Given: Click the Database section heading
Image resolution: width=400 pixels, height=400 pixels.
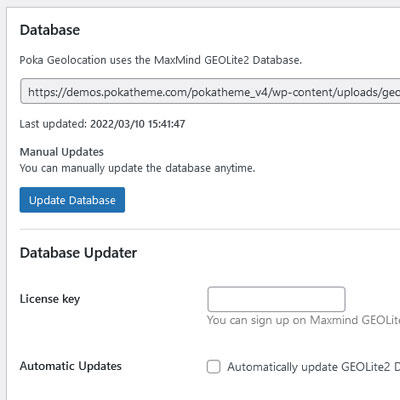Looking at the screenshot, I should tap(50, 30).
